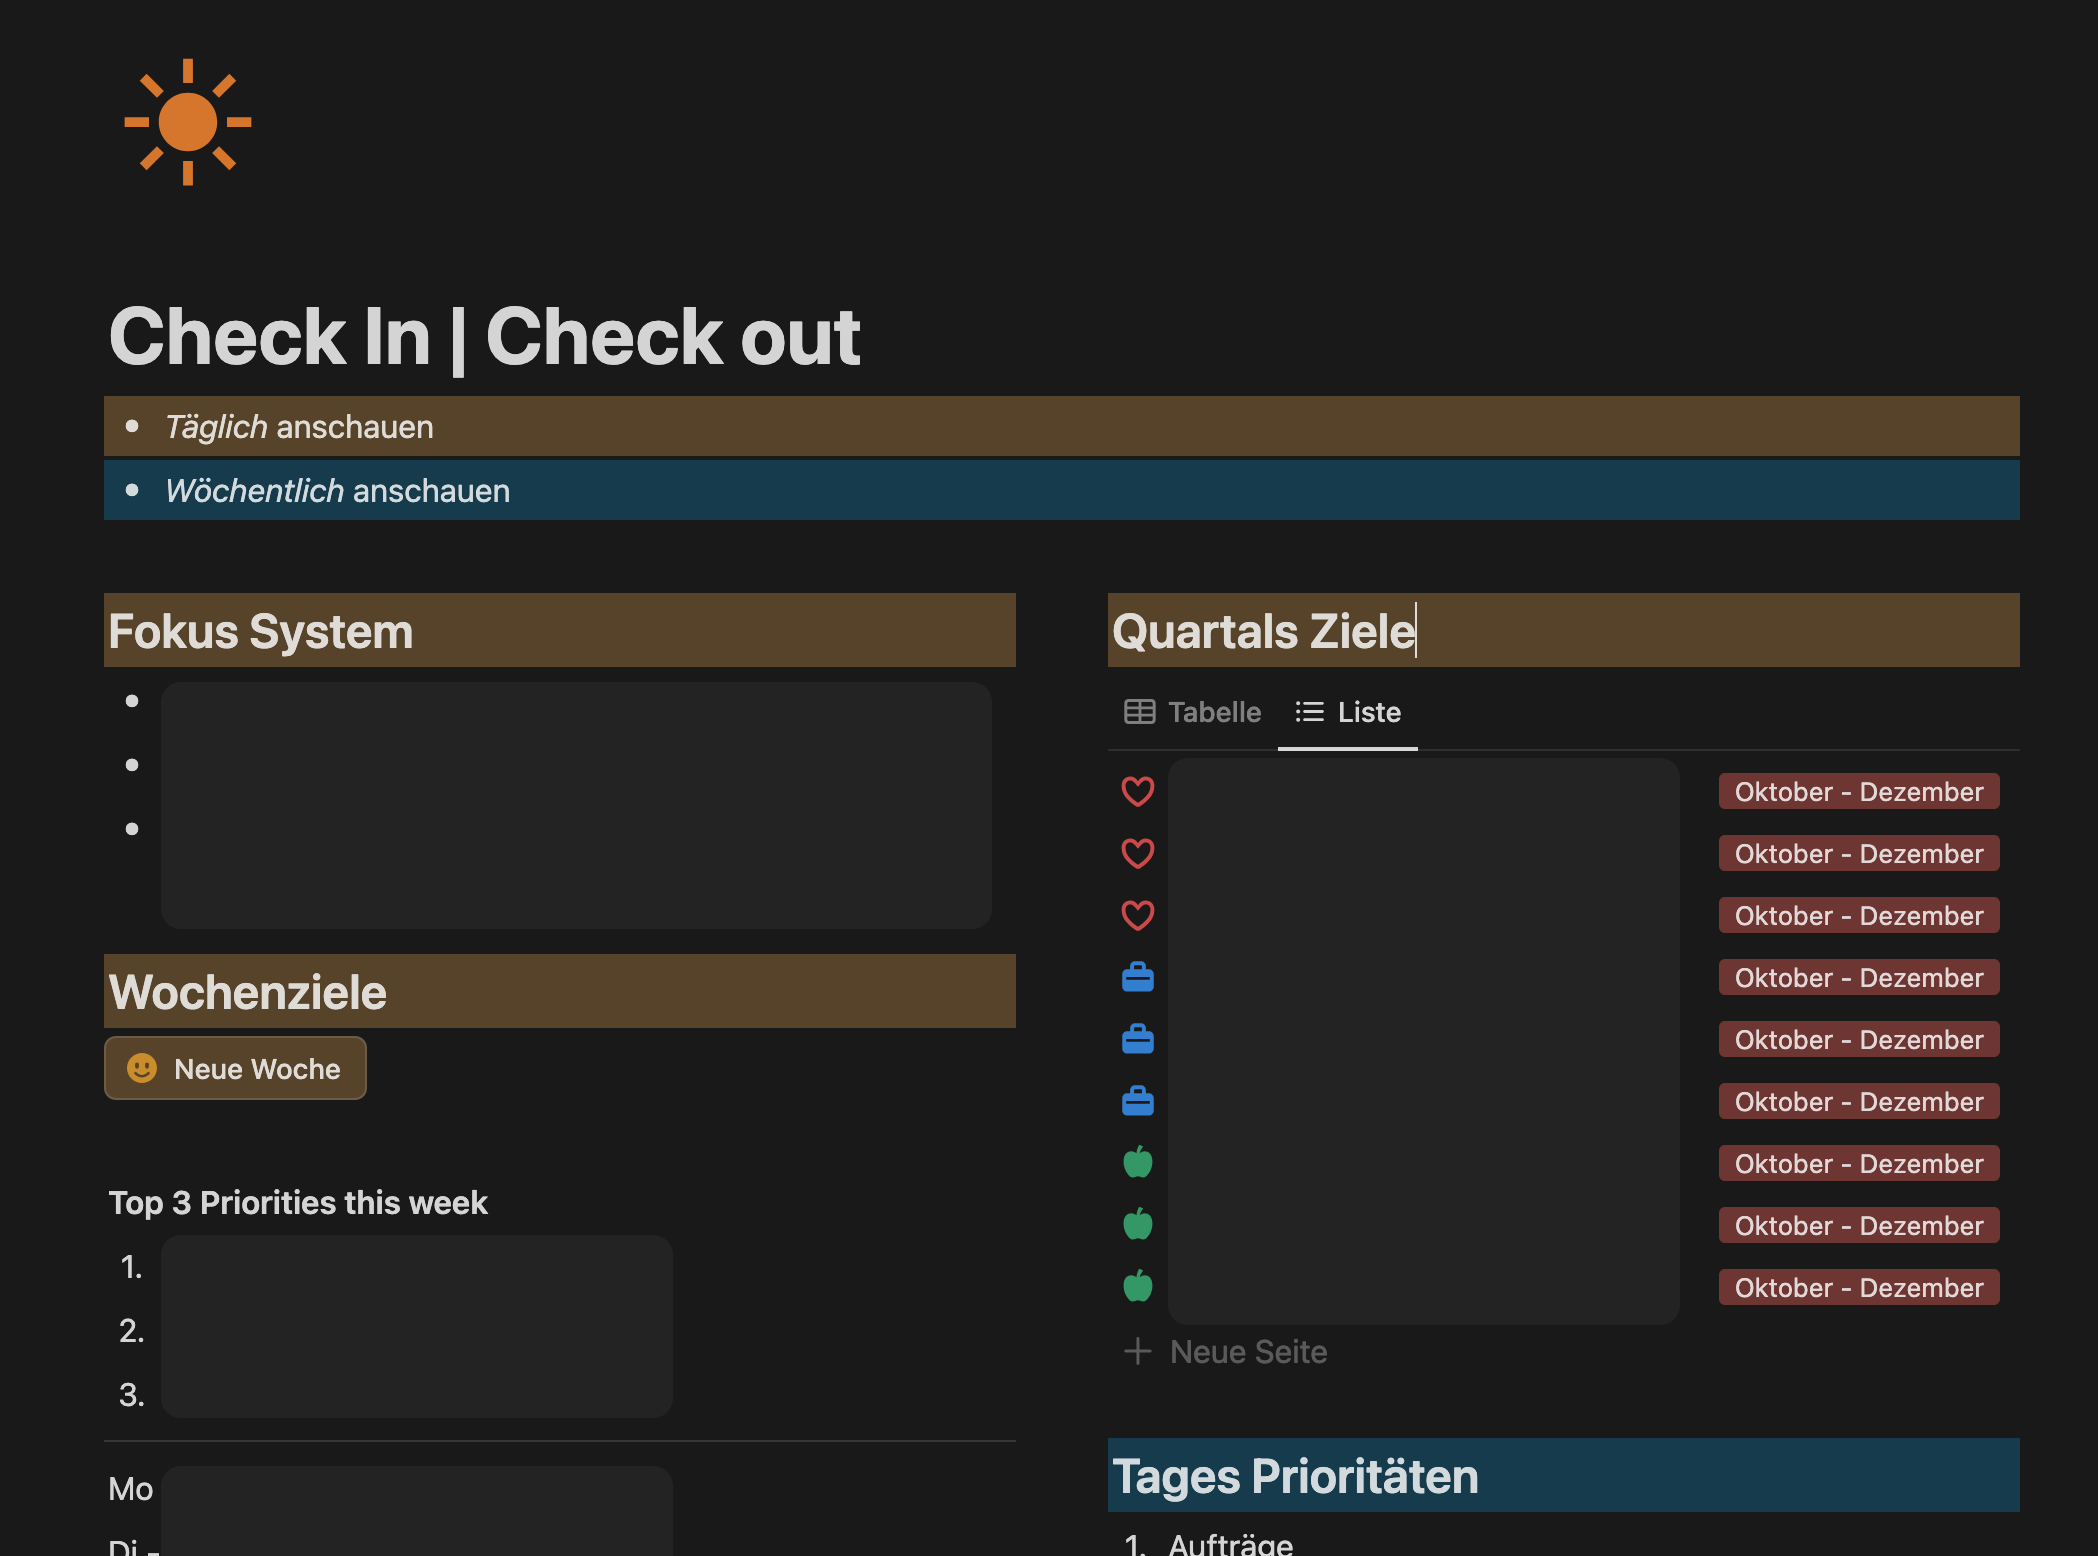Click the list icon beside Liste
The image size is (2098, 1556).
click(x=1309, y=712)
